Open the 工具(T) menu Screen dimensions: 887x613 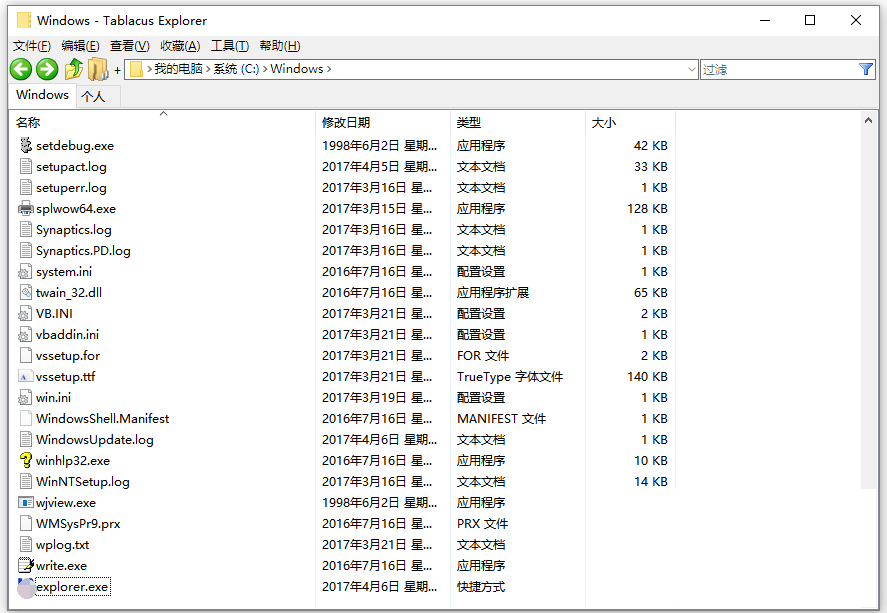coord(229,46)
